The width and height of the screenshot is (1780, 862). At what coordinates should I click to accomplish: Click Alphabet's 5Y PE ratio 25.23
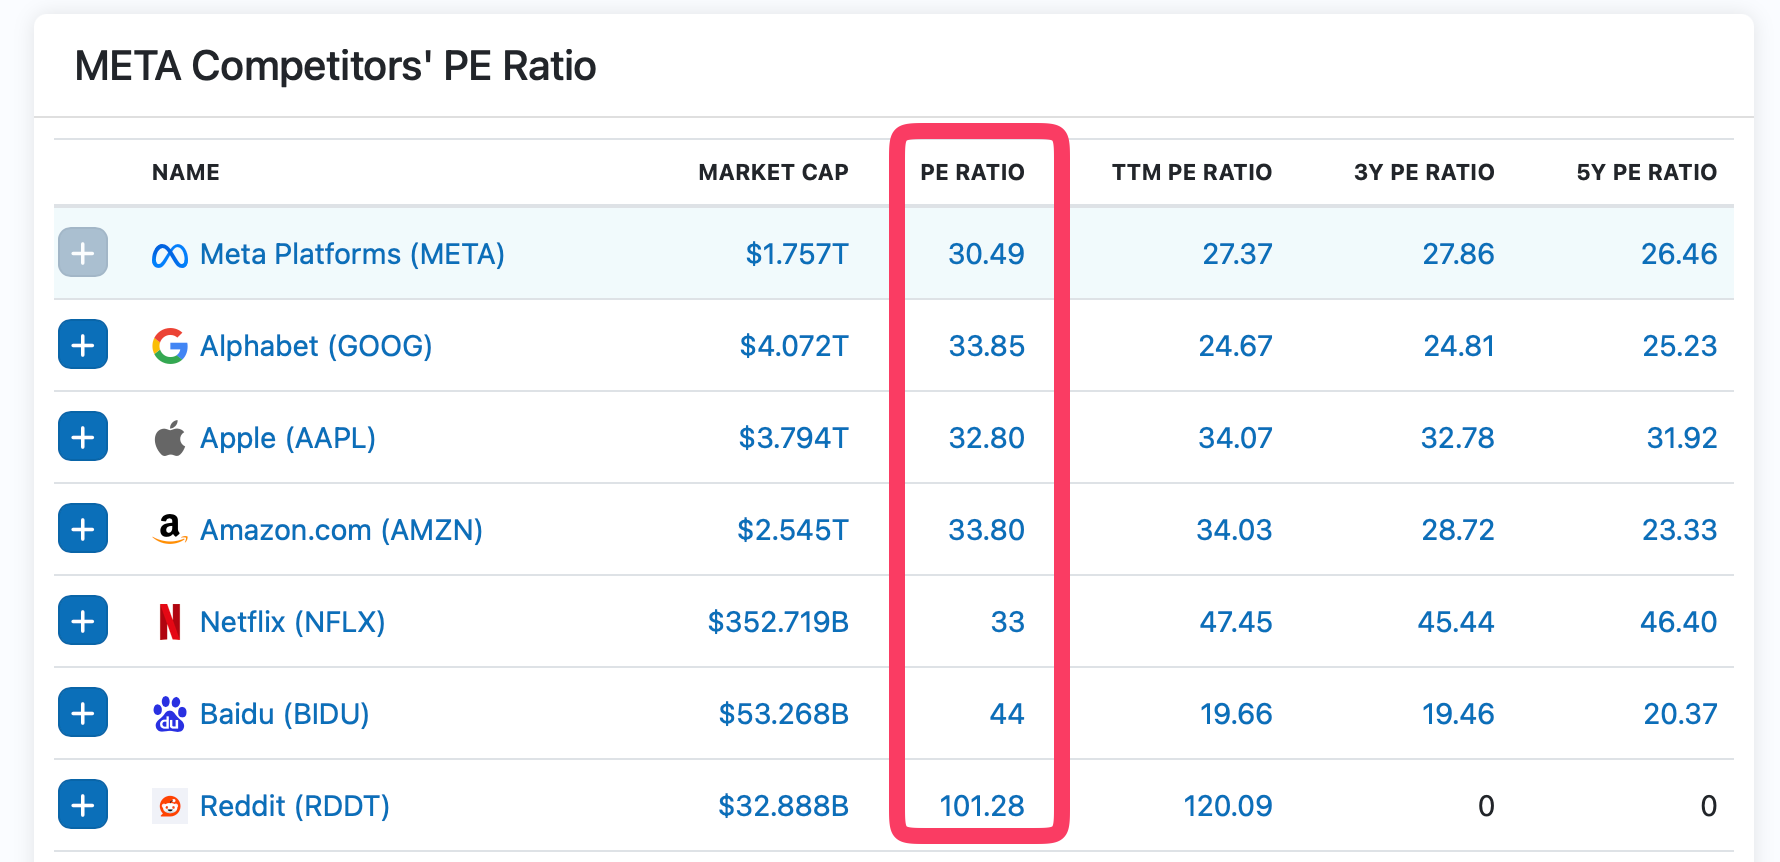click(1680, 346)
